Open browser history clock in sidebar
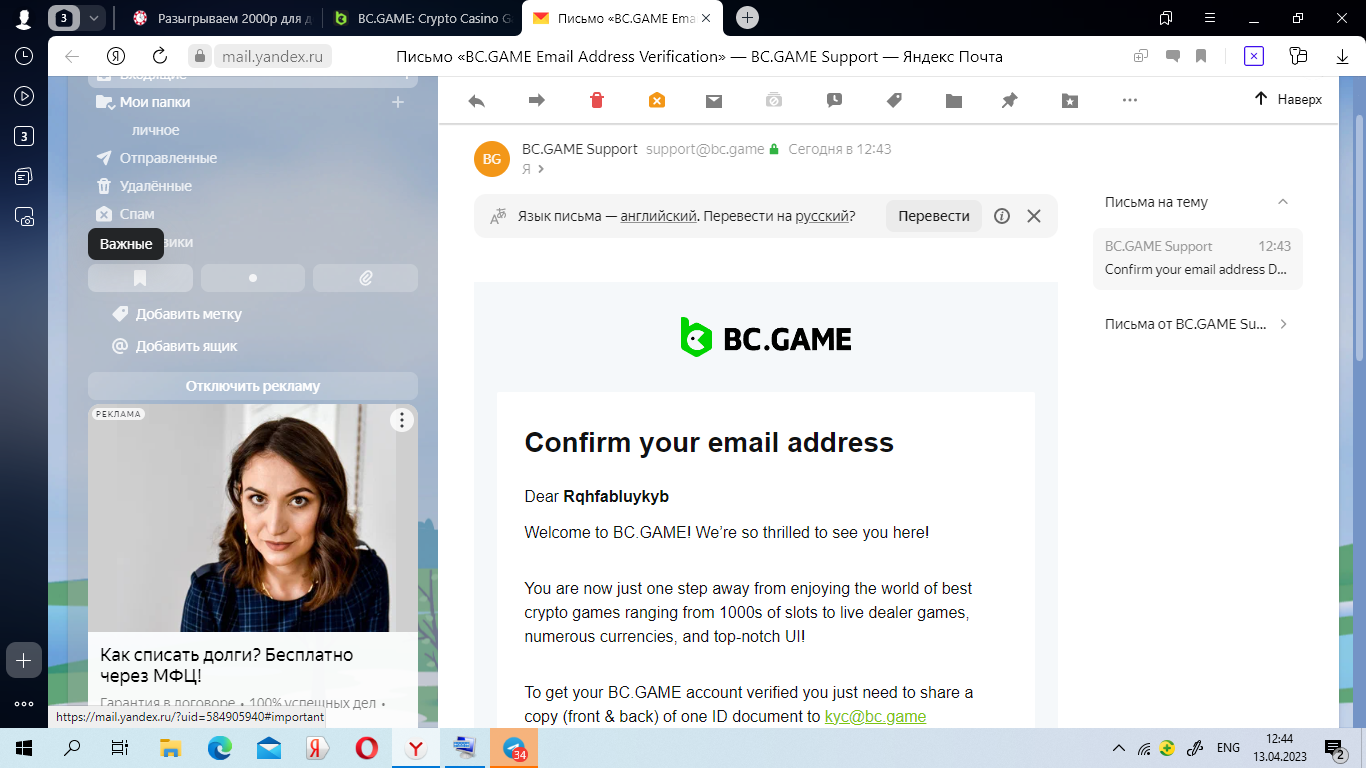 click(24, 56)
